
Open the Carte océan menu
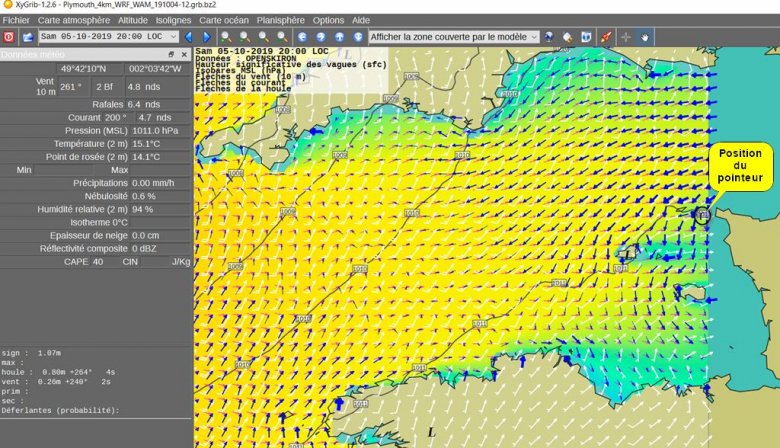click(x=224, y=20)
